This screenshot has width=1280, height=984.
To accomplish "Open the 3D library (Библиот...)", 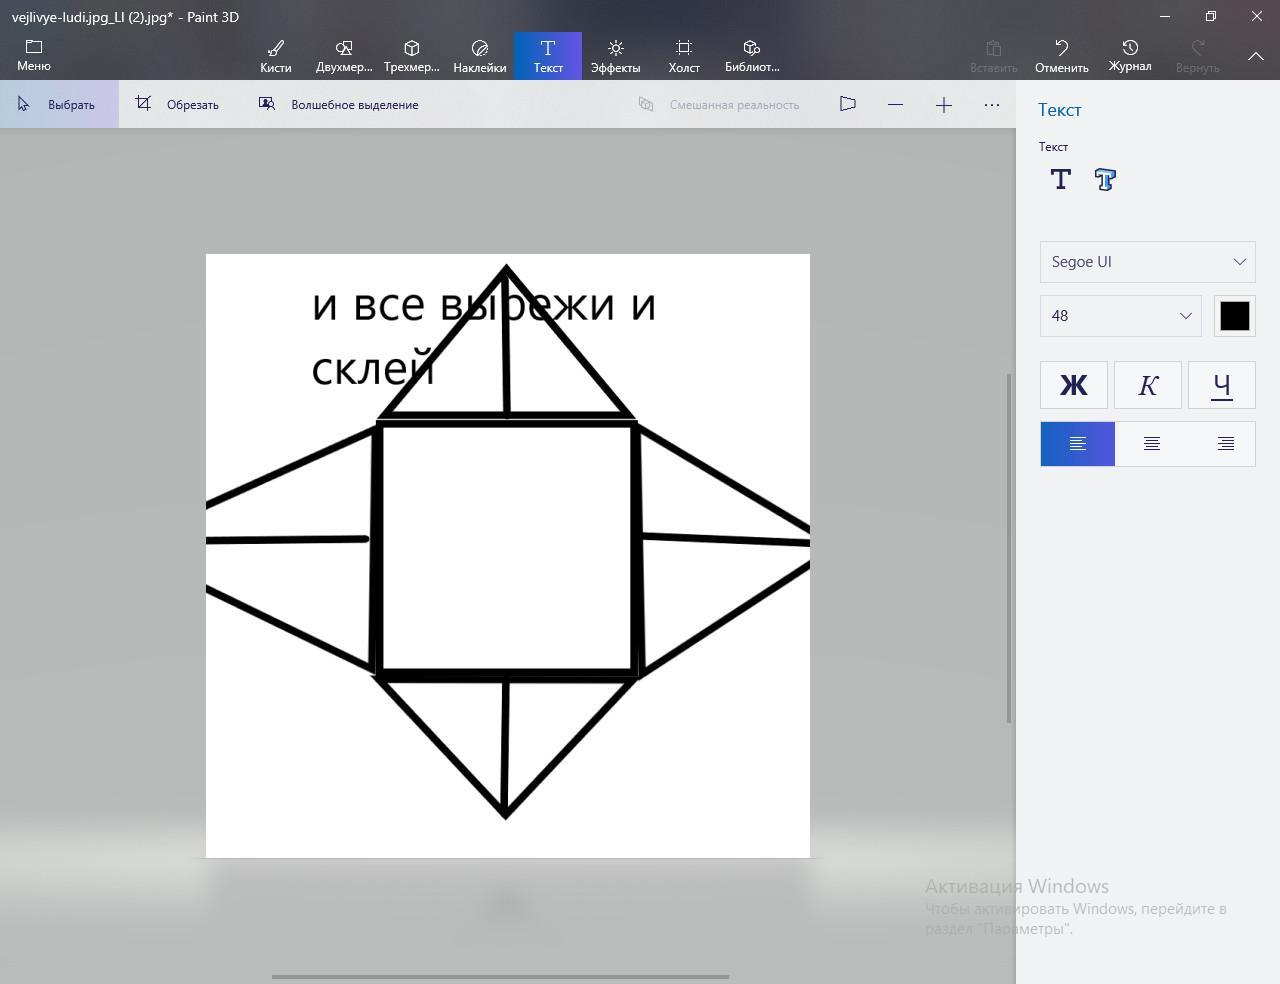I will [x=752, y=56].
